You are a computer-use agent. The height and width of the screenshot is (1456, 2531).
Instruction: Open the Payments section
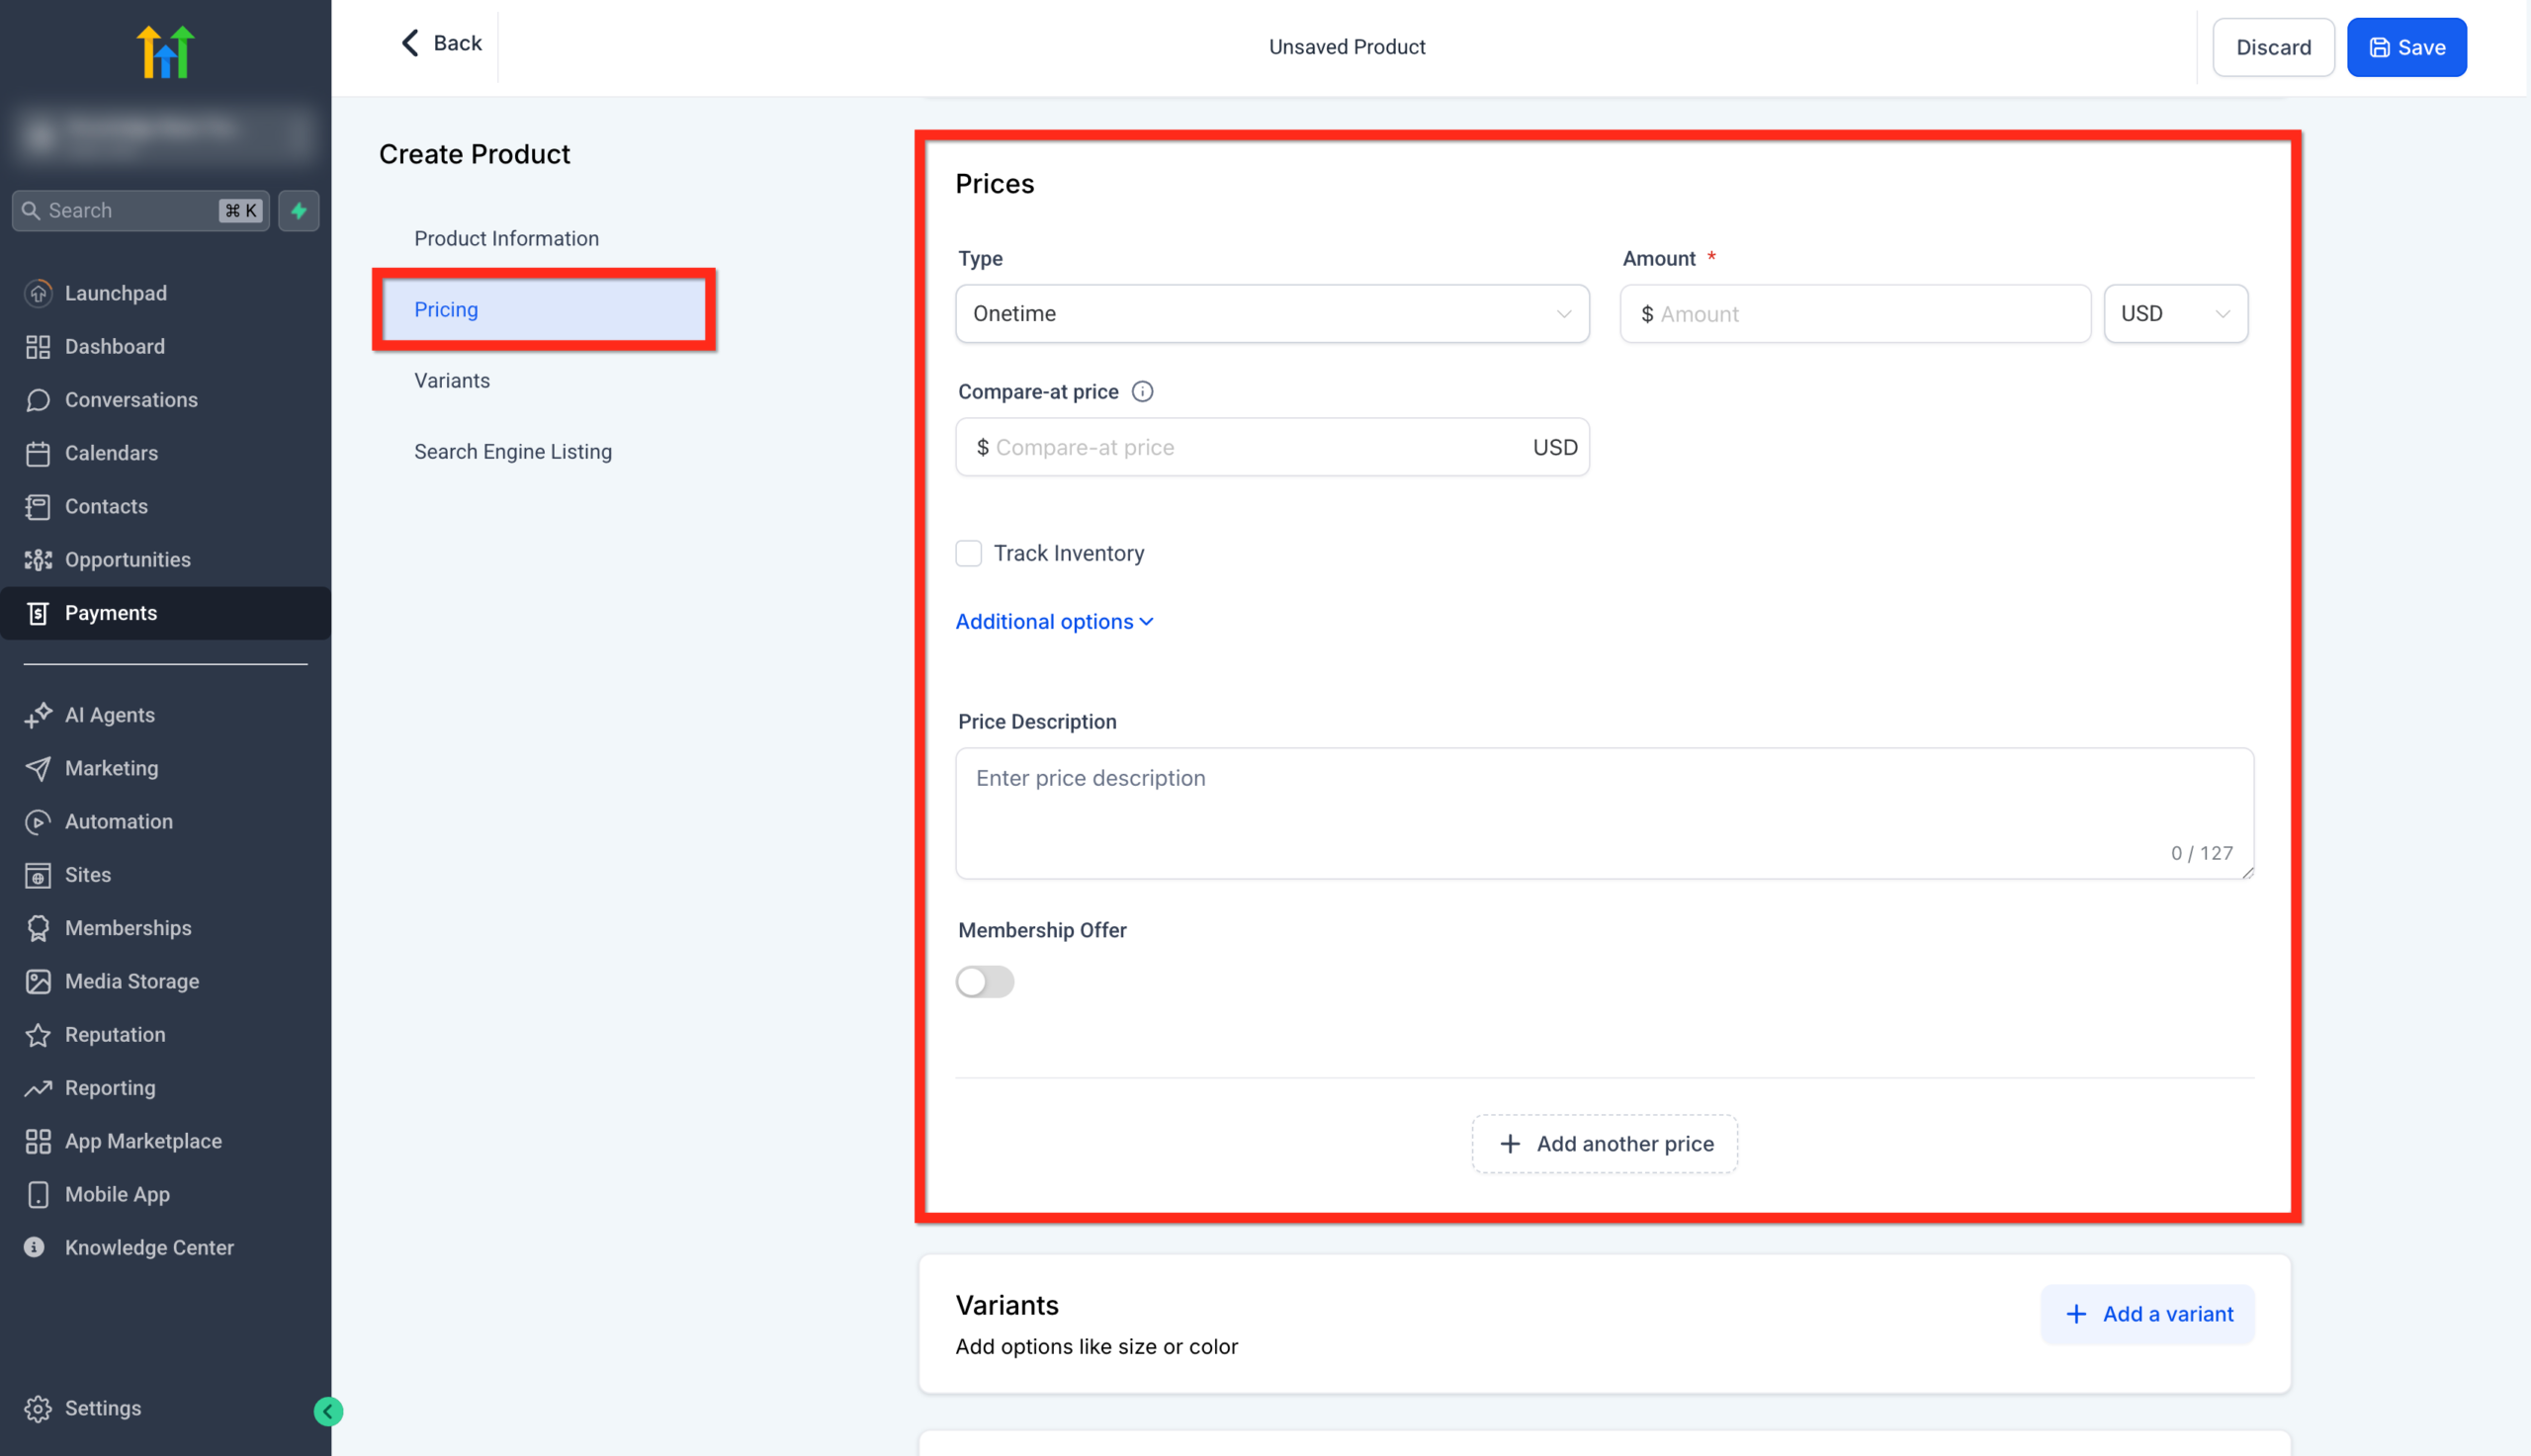110,612
